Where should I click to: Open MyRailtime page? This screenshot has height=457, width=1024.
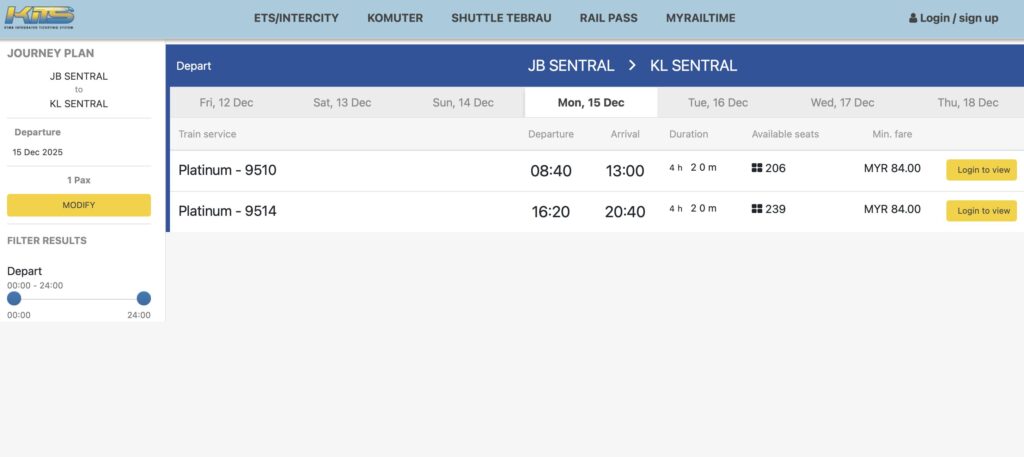(x=700, y=18)
